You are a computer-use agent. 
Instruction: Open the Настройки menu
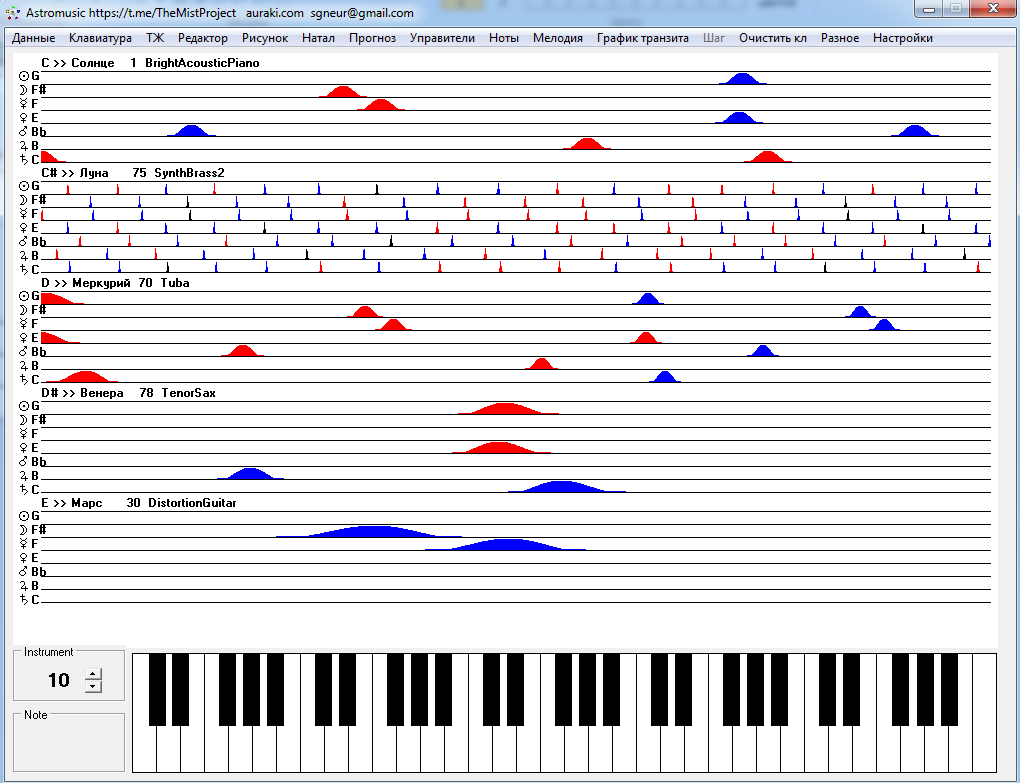(902, 38)
